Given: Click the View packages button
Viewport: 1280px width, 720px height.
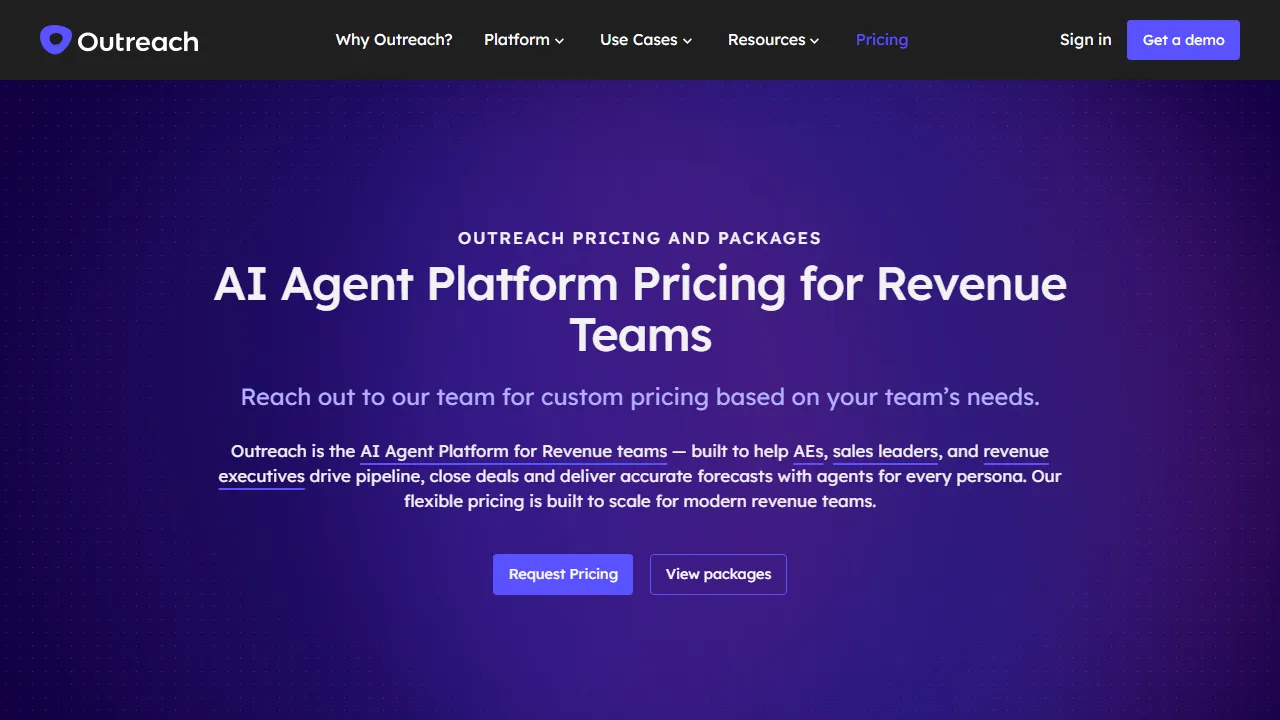Looking at the screenshot, I should (x=718, y=574).
